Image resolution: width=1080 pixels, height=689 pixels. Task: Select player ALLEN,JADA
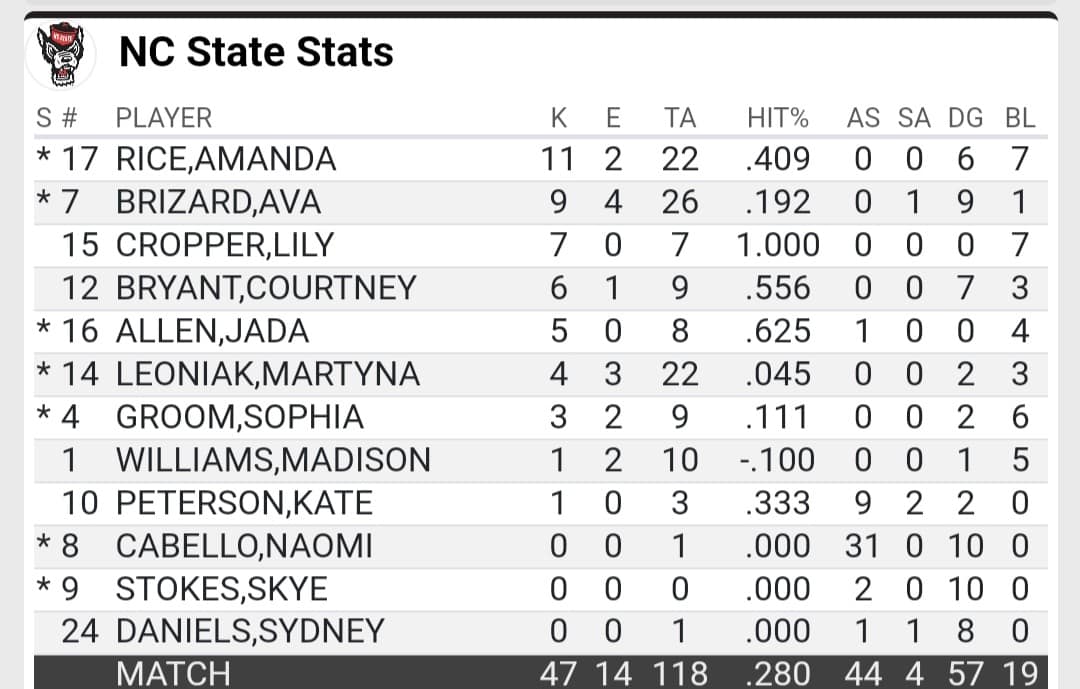pyautogui.click(x=212, y=332)
